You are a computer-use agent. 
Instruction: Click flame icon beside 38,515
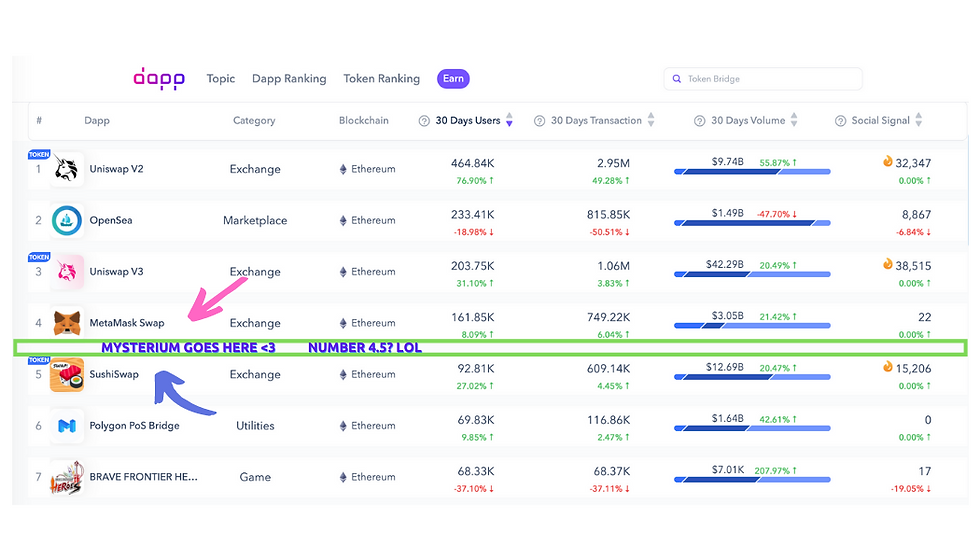click(x=888, y=264)
